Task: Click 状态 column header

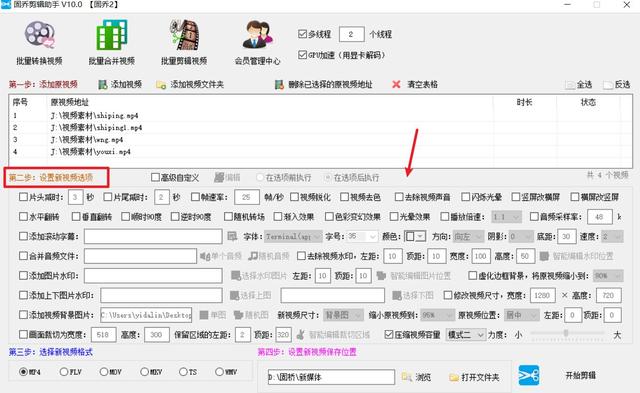Action: click(588, 102)
